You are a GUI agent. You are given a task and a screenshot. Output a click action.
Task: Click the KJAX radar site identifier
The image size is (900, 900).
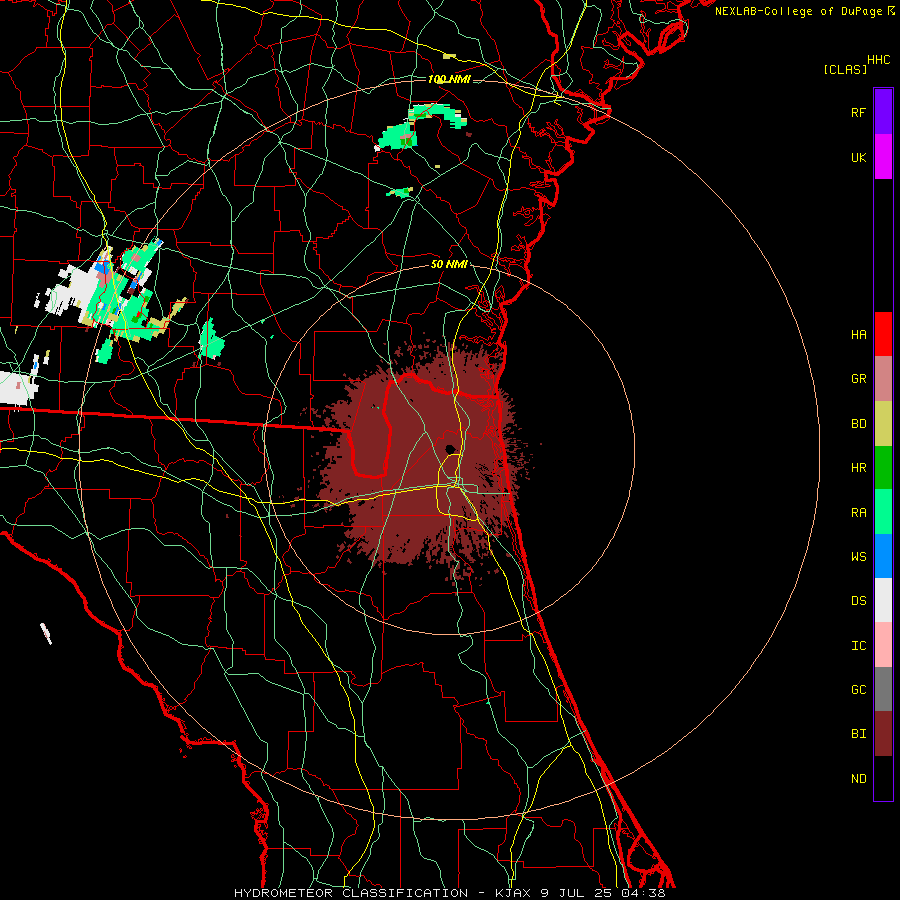513,893
